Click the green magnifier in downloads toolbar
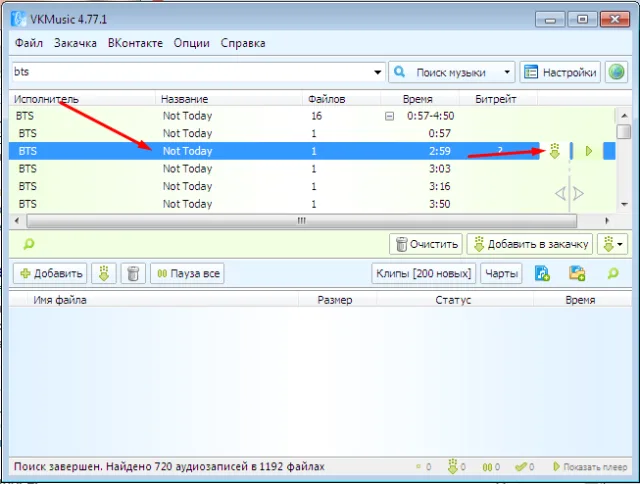Image resolution: width=640 pixels, height=484 pixels. (x=613, y=273)
